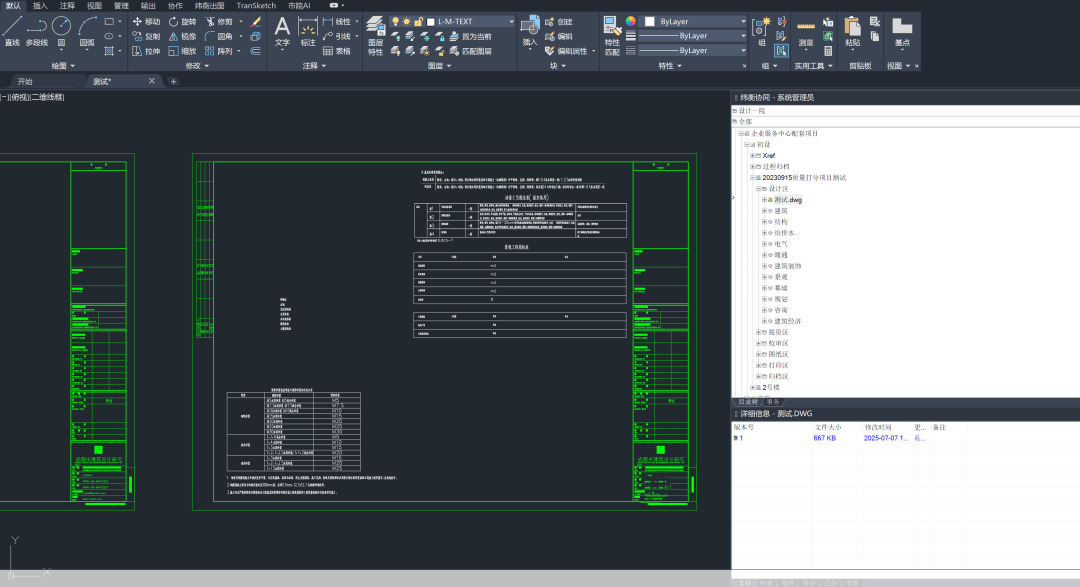The width and height of the screenshot is (1080, 587).
Task: Select the 直线 (Line) drawing tool
Action: 12,28
